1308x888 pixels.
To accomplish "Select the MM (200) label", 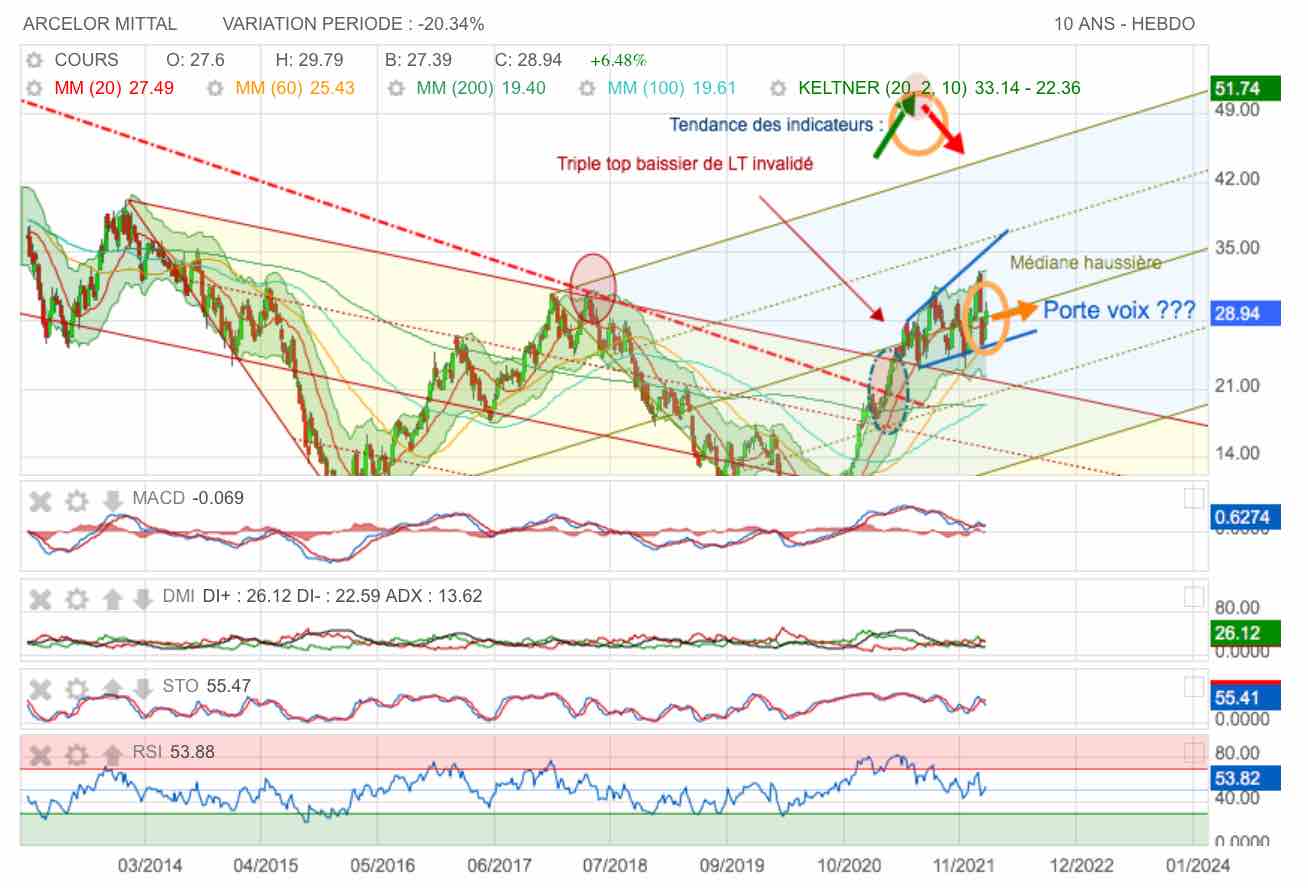I will (x=456, y=88).
